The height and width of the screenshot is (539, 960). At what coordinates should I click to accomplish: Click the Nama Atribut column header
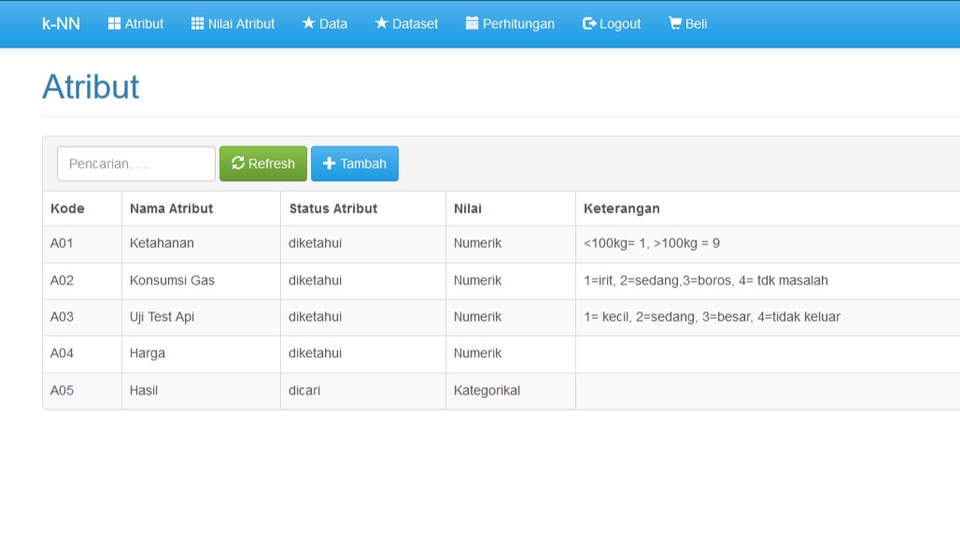click(171, 208)
